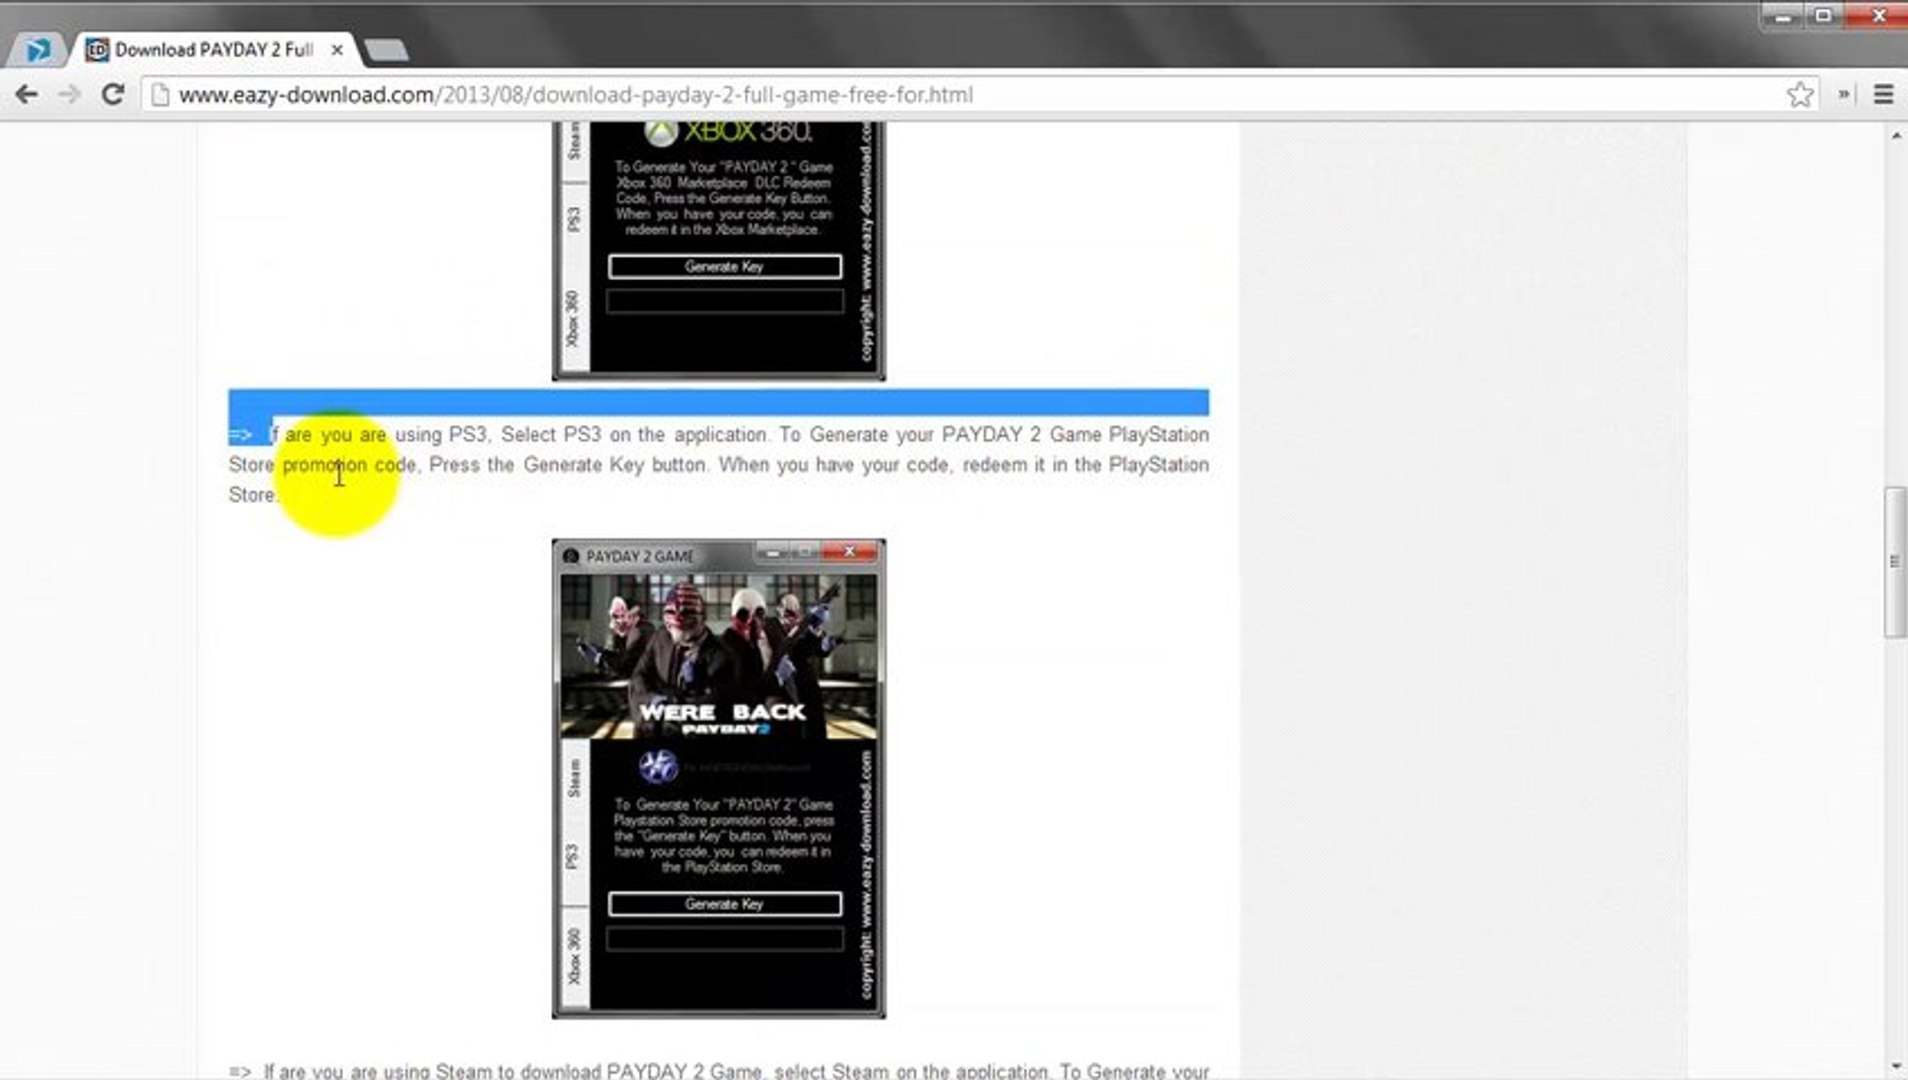Click the text "Press the Generate Key button"

pos(567,464)
